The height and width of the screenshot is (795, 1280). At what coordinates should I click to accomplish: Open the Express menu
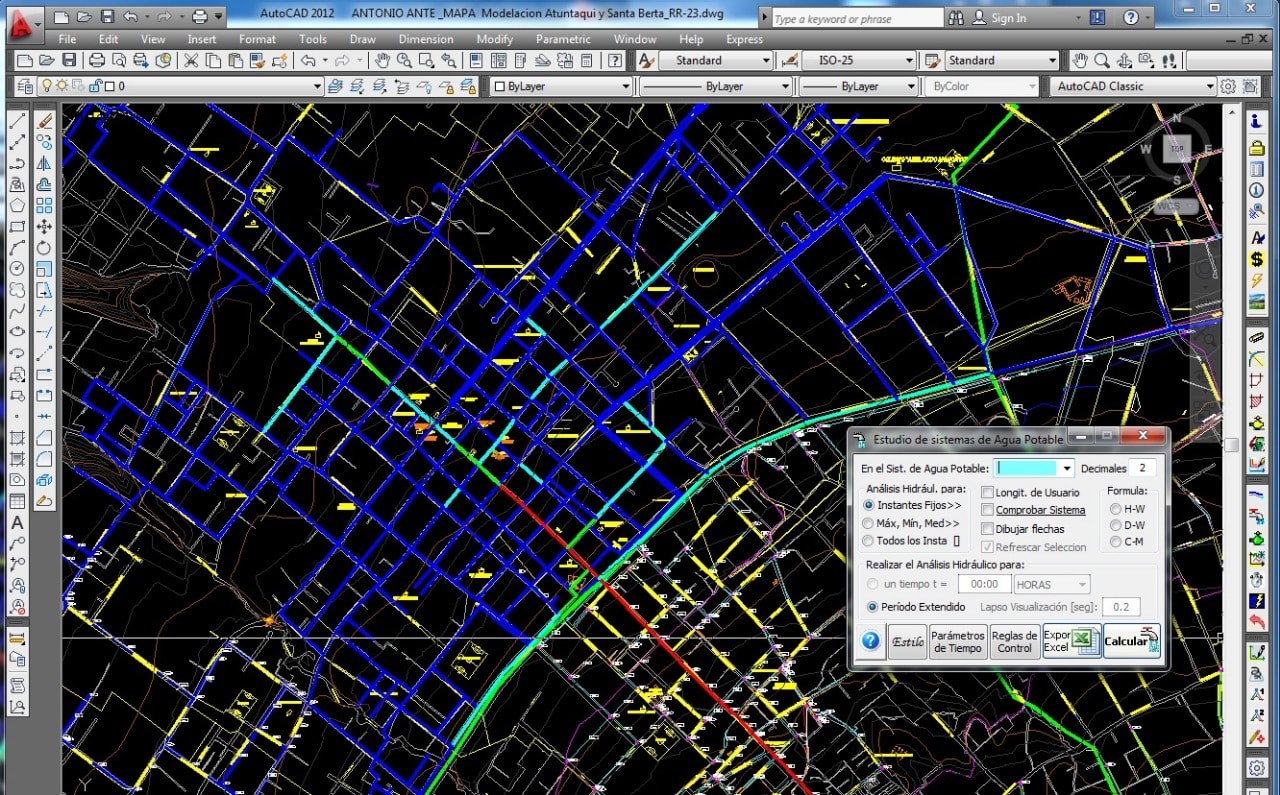744,39
